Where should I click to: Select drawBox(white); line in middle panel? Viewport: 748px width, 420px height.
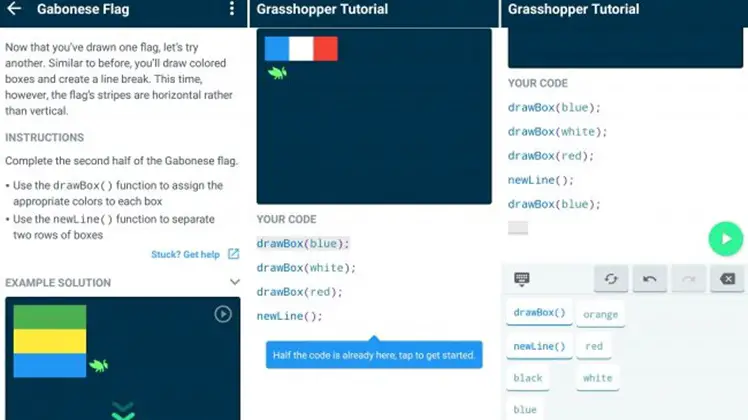tap(306, 268)
